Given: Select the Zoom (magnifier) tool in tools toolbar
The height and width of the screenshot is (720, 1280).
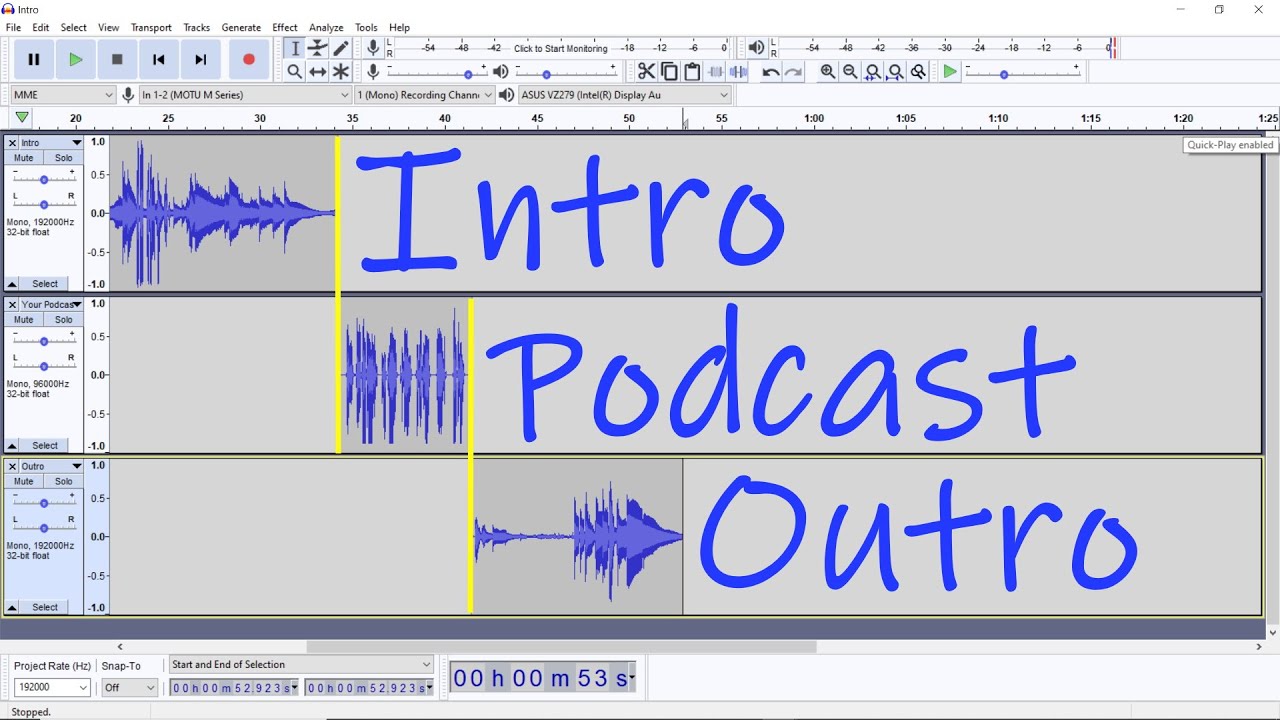Looking at the screenshot, I should click(x=295, y=71).
